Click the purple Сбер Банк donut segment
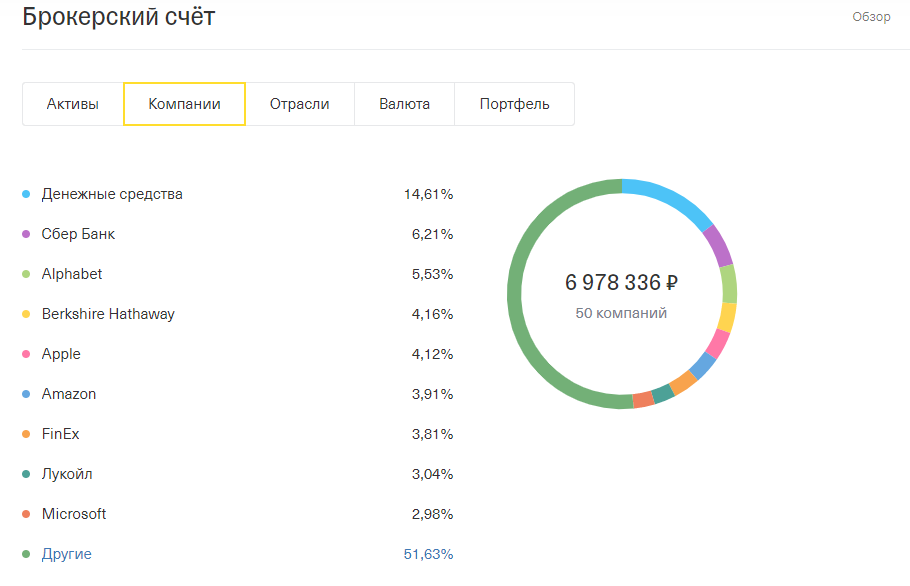 [x=718, y=245]
